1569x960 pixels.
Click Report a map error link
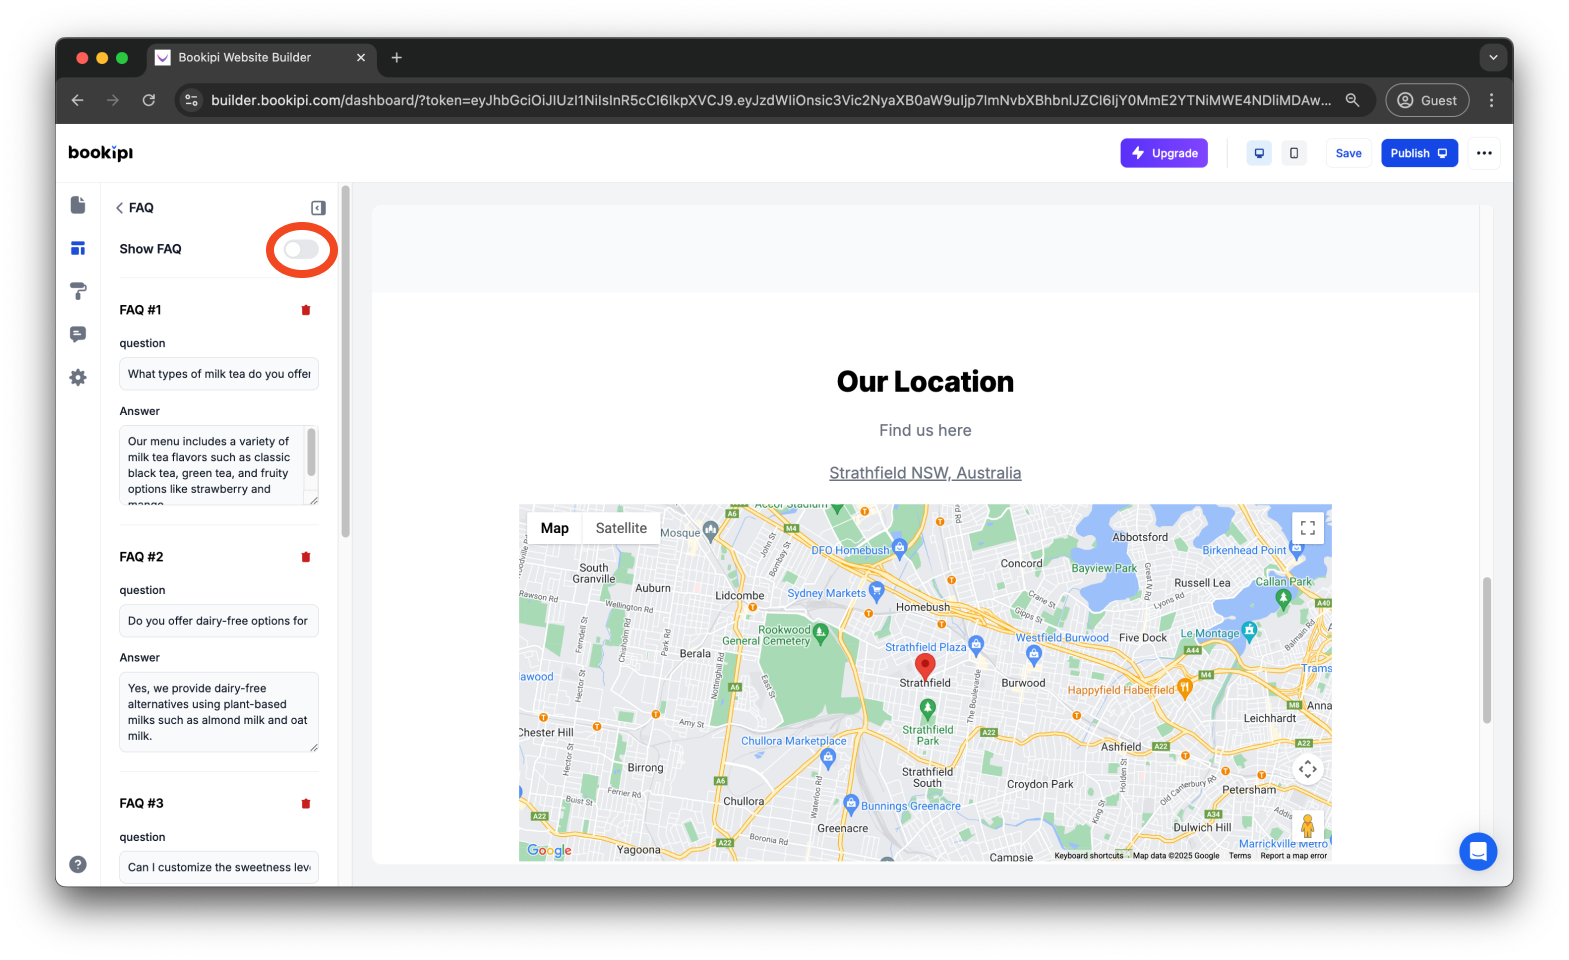coord(1294,856)
